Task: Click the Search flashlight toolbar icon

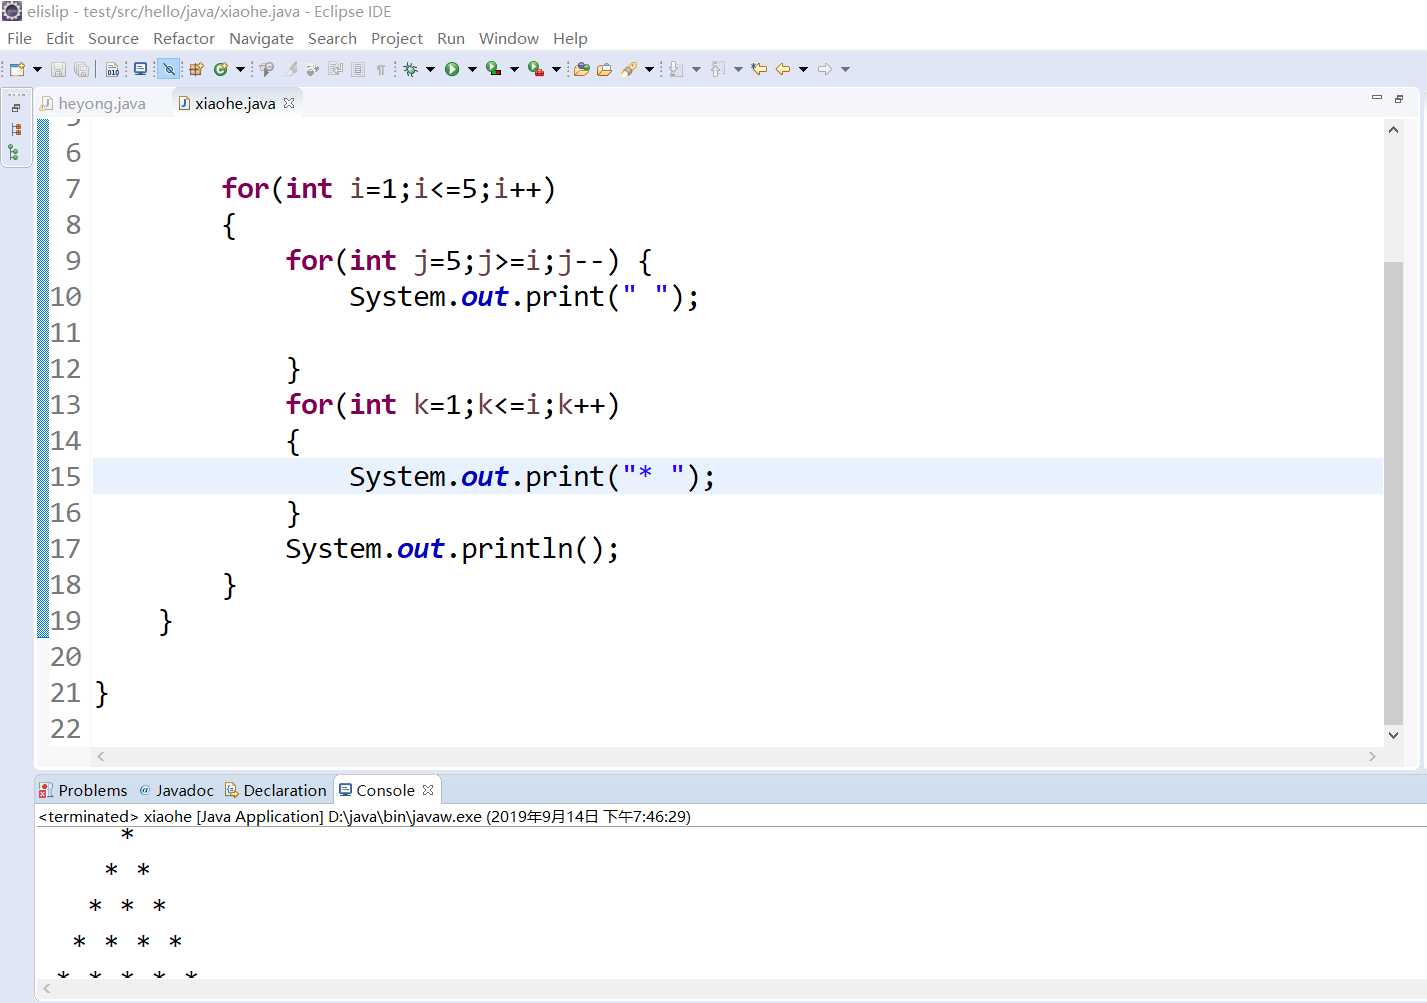Action: tap(629, 69)
